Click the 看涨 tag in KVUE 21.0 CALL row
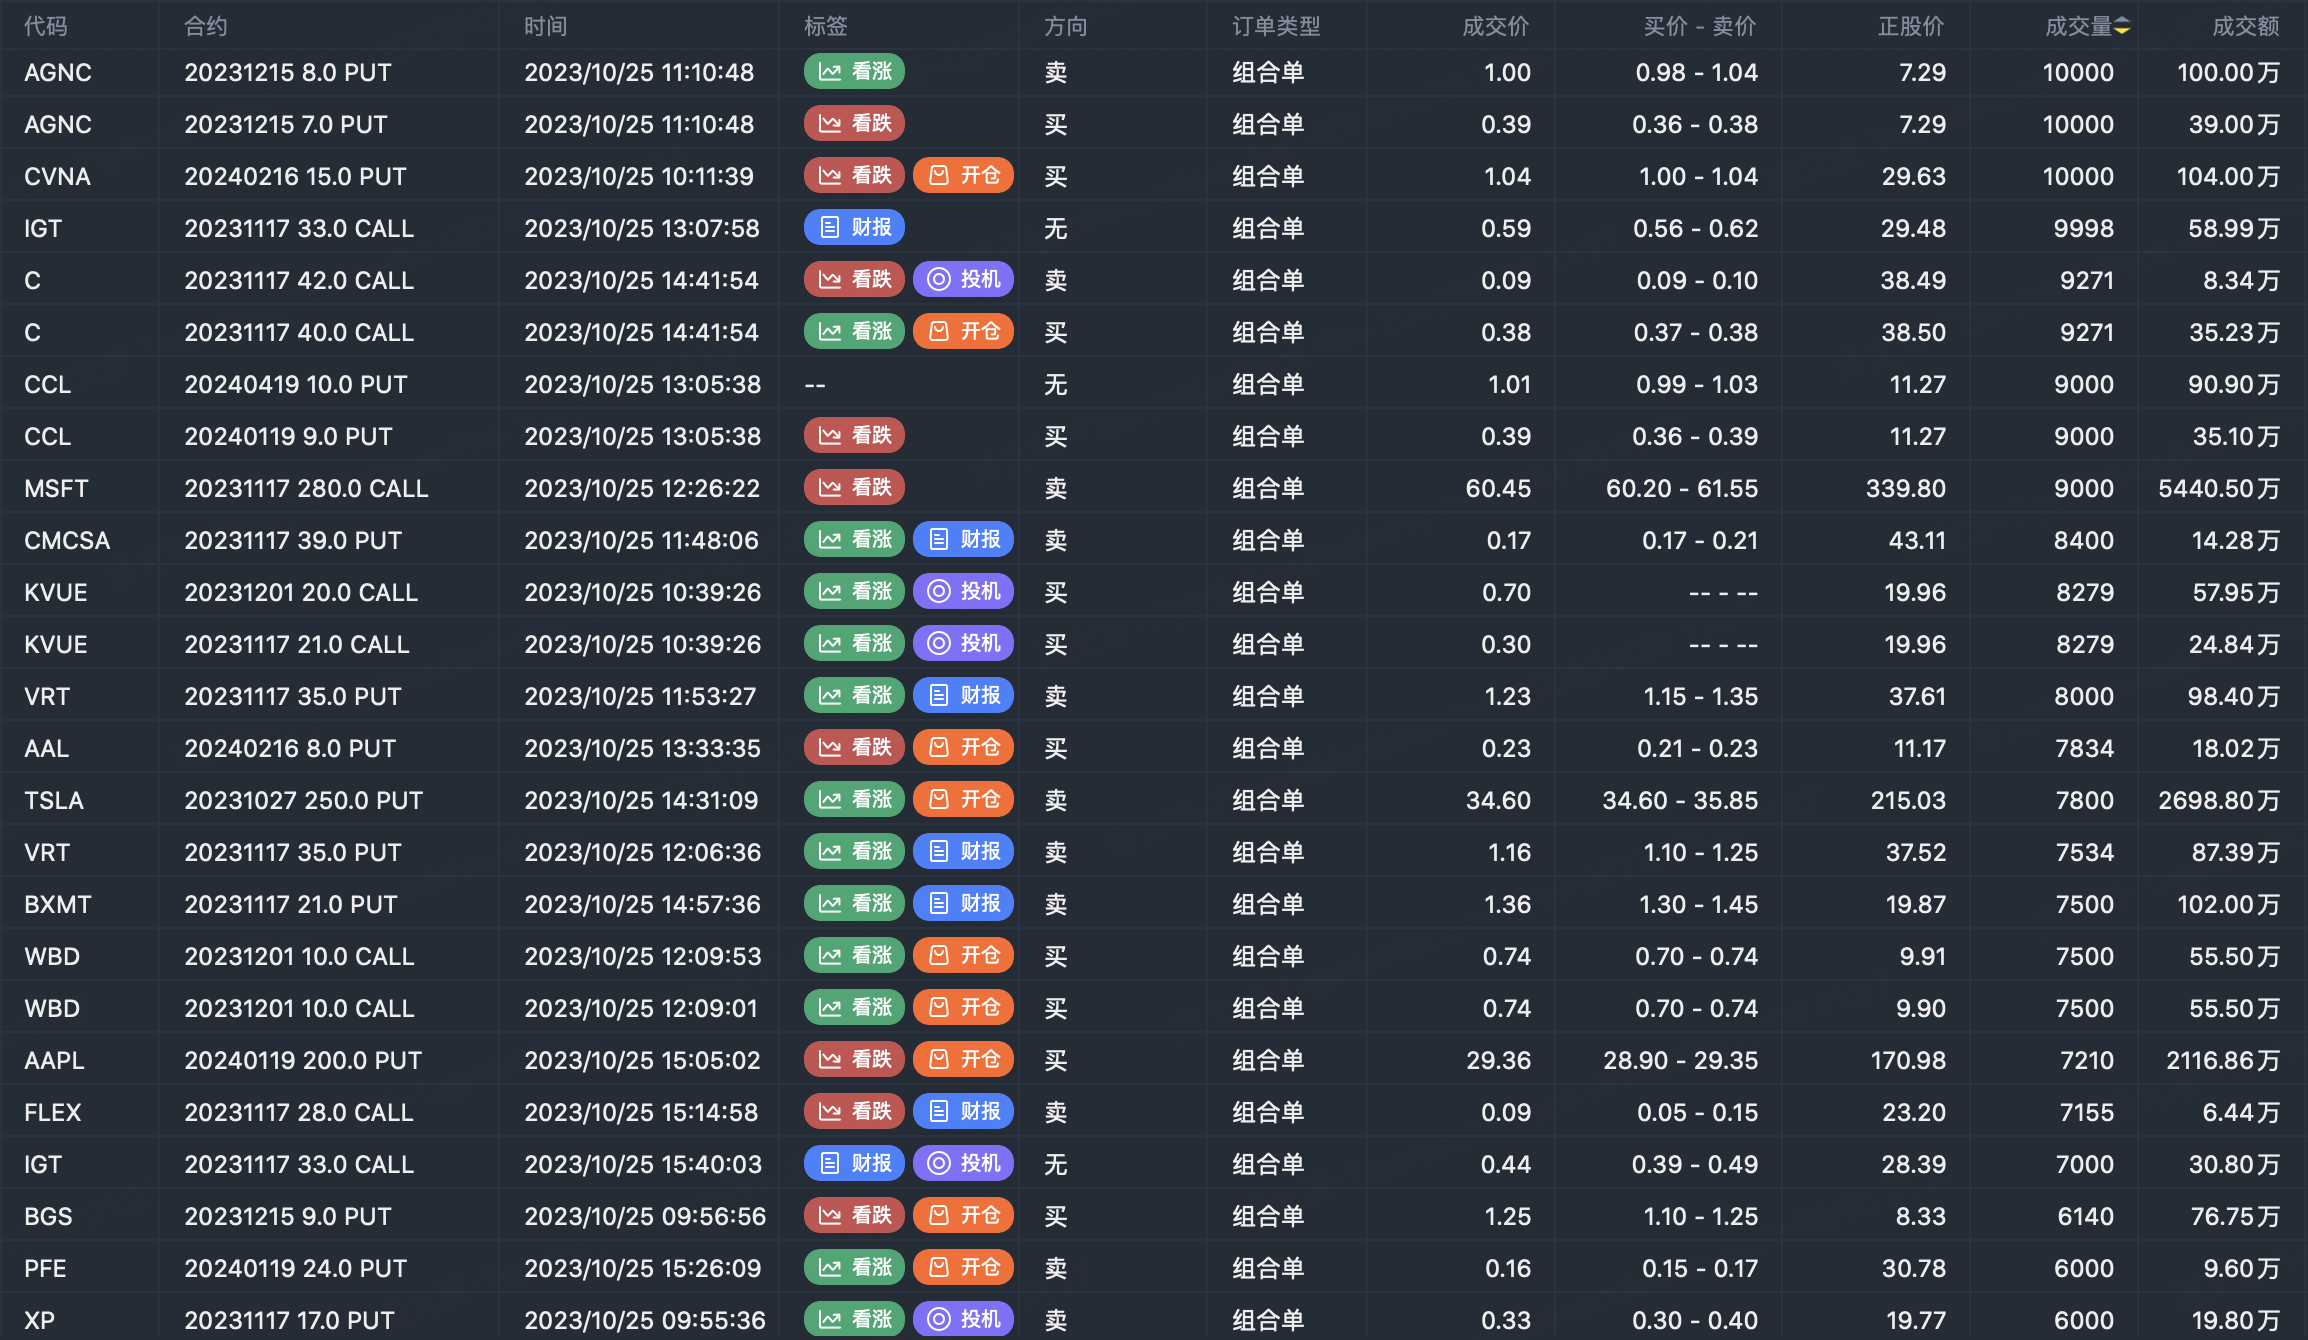The height and width of the screenshot is (1340, 2308). (854, 644)
